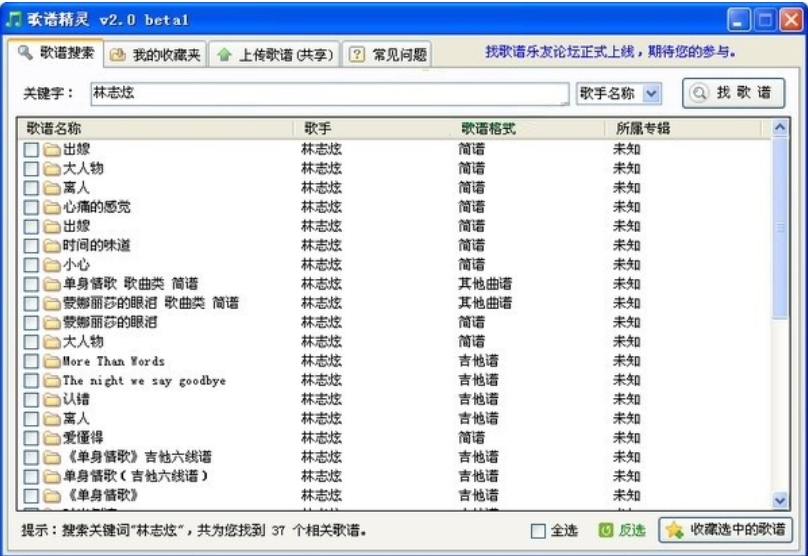Click the 林志炫 singer cell of 小心 row
This screenshot has width=808, height=556.
pyautogui.click(x=322, y=265)
